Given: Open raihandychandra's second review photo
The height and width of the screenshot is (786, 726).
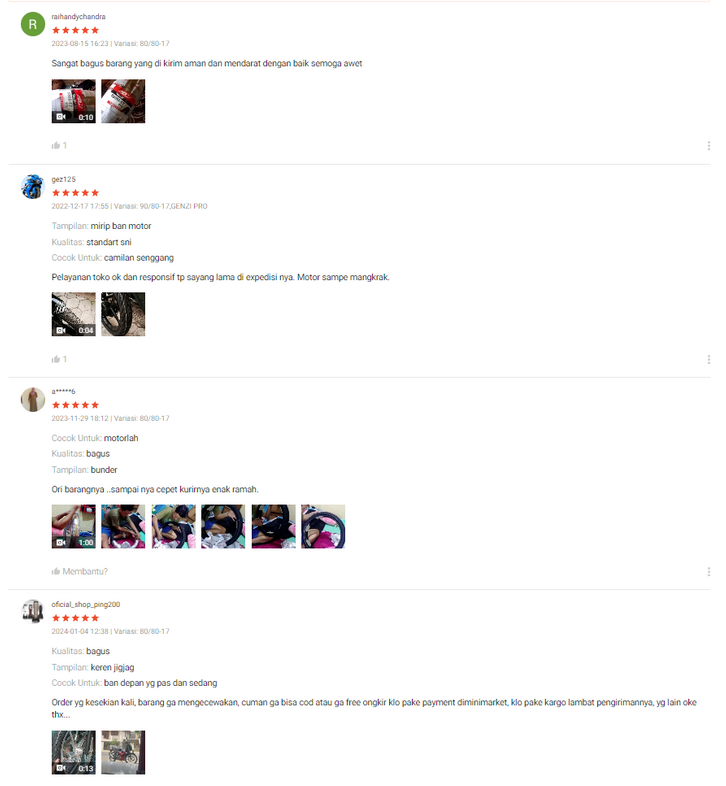Looking at the screenshot, I should point(123,101).
